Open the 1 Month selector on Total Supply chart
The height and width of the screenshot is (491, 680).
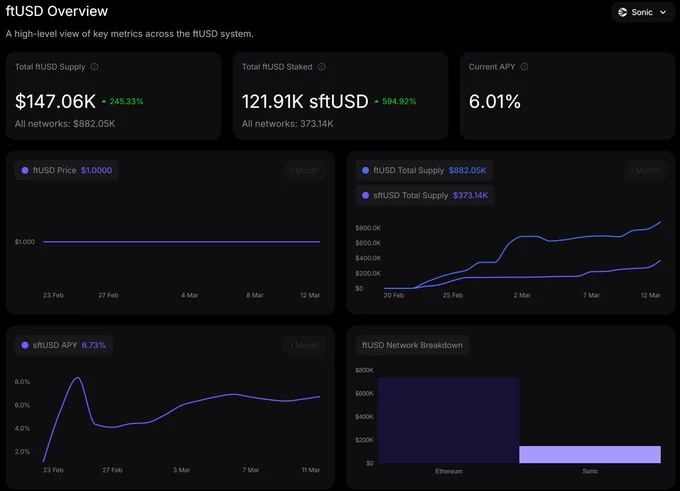click(x=645, y=170)
